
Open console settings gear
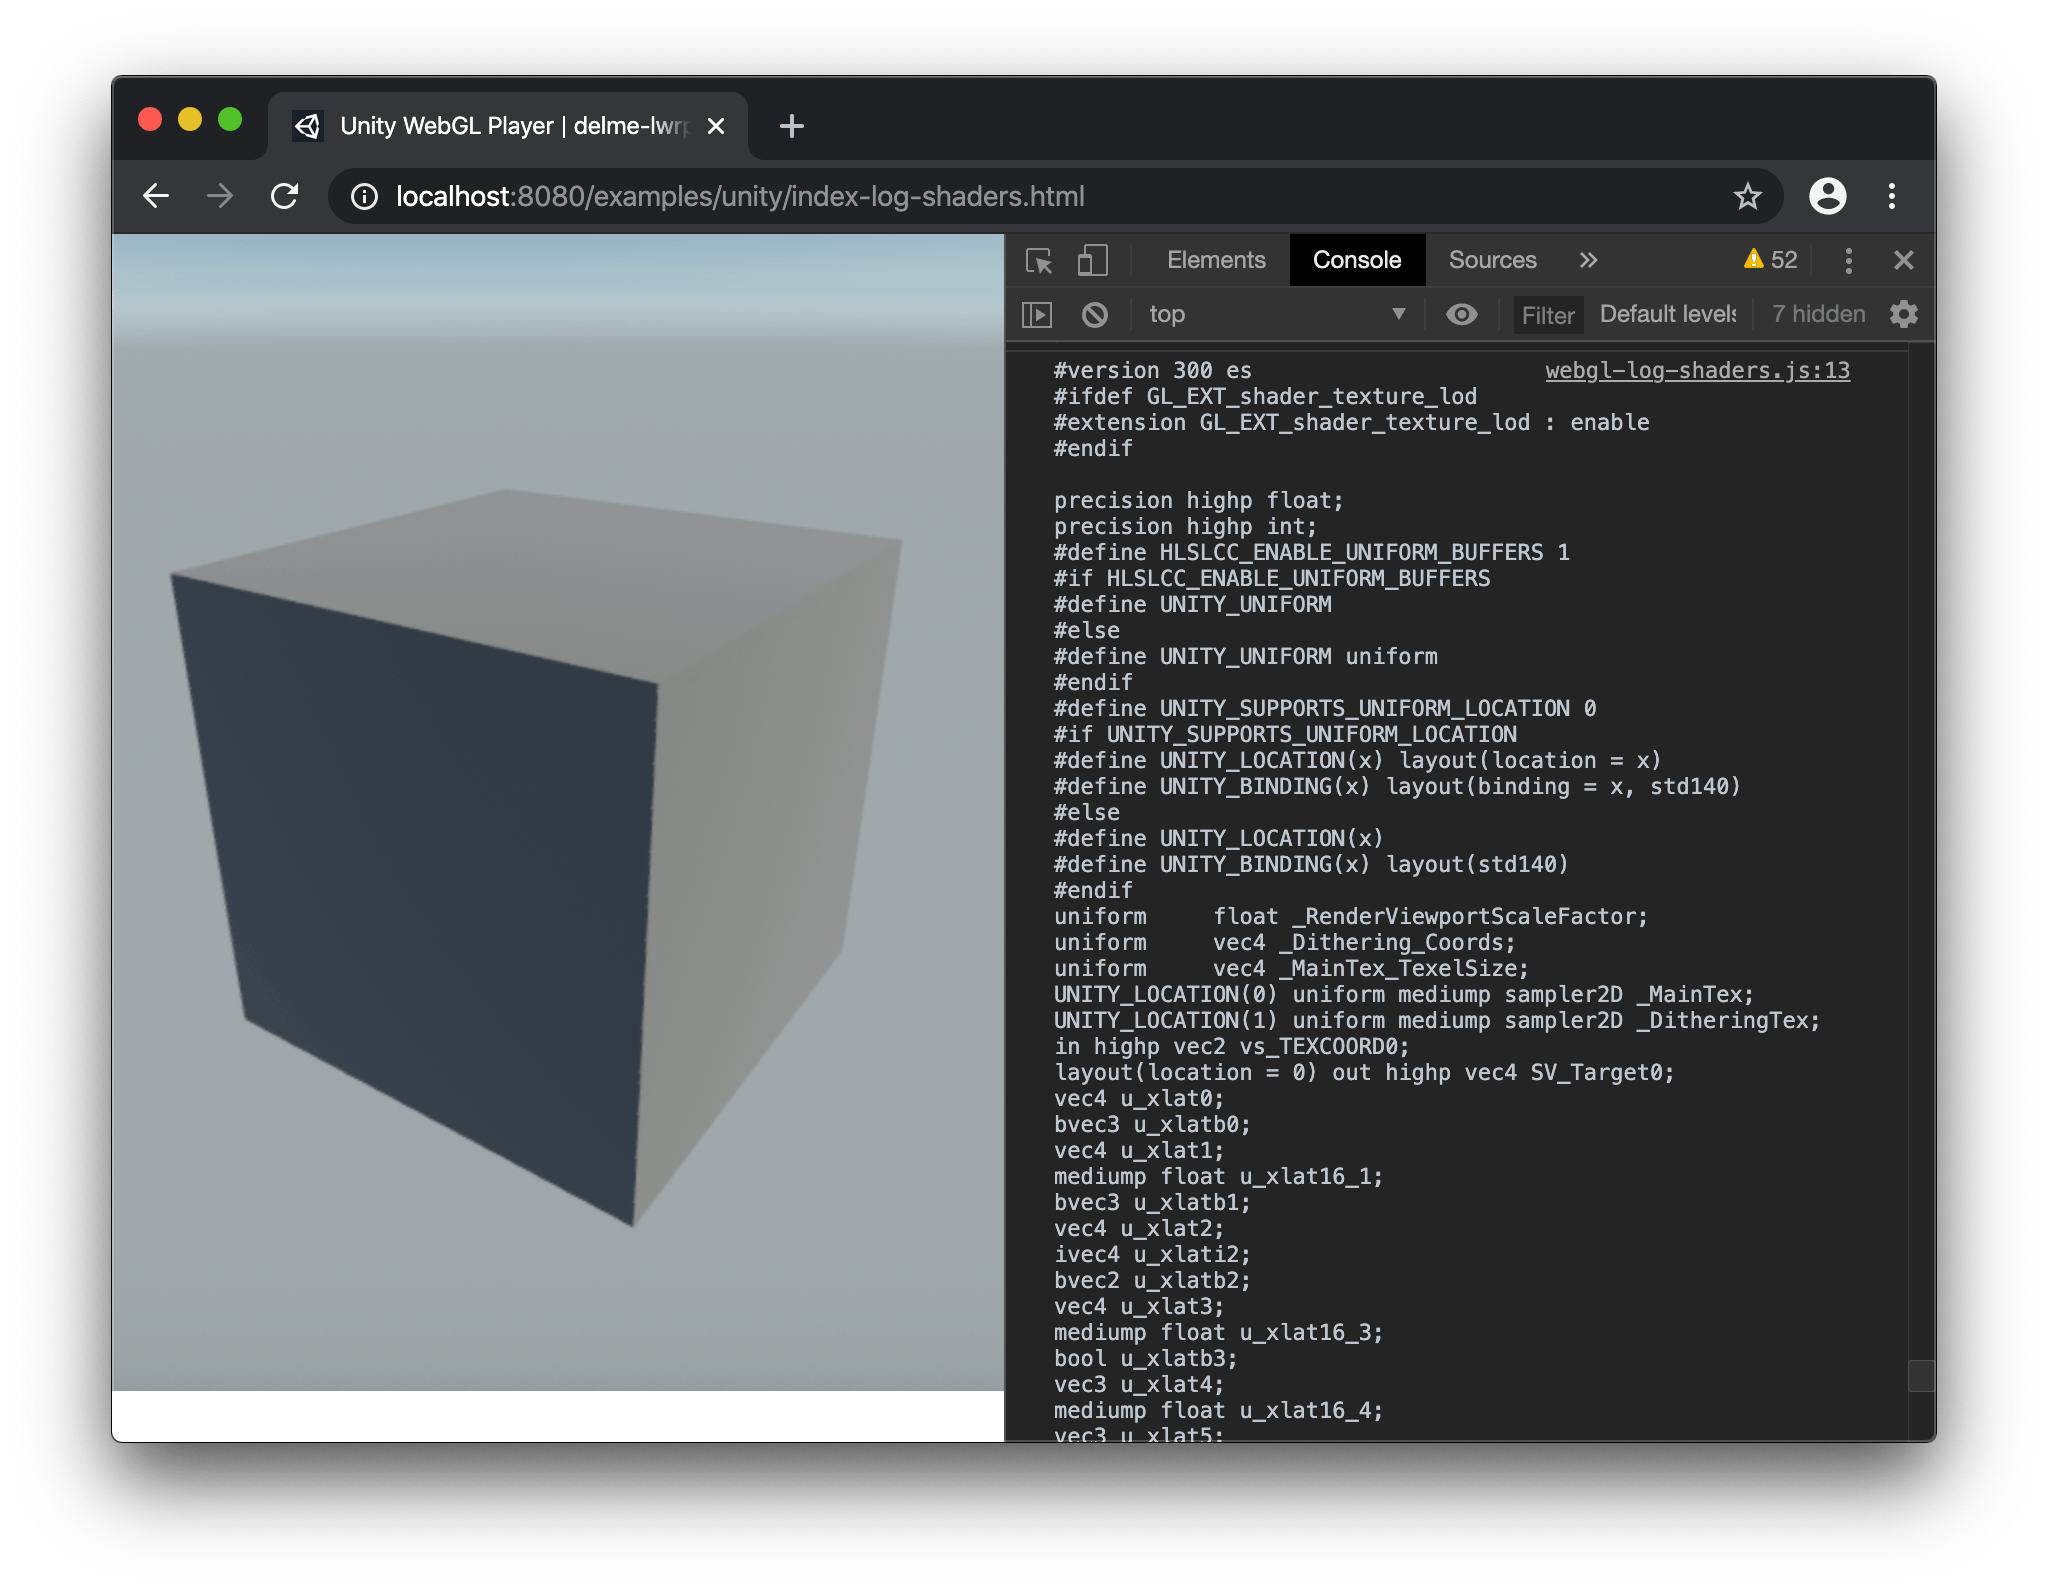click(x=1903, y=315)
